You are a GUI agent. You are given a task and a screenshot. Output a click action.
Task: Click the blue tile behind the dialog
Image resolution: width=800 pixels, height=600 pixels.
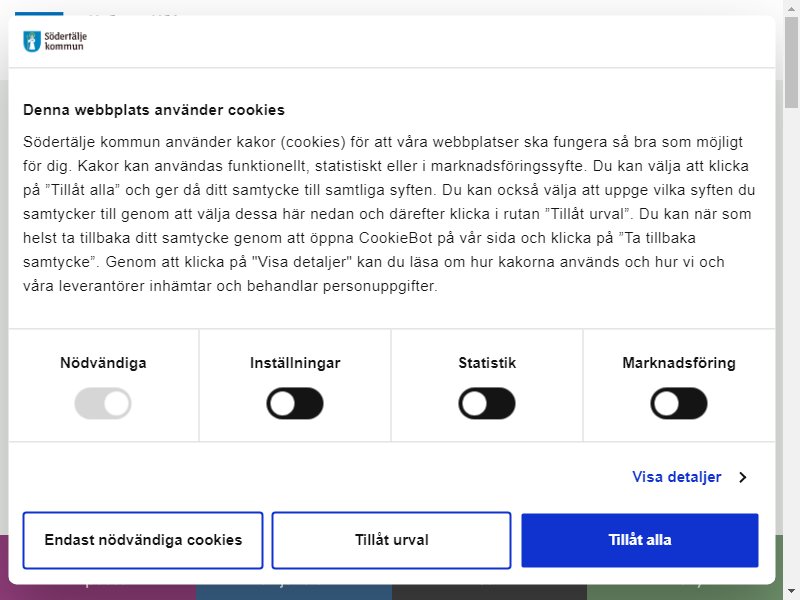click(294, 592)
